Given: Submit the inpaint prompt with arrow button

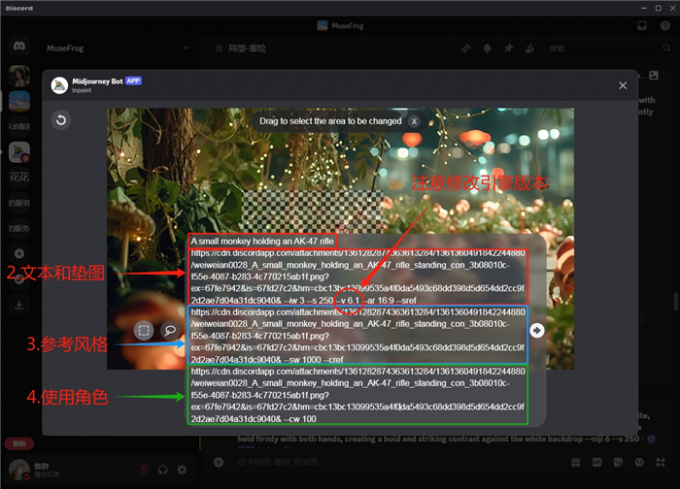Looking at the screenshot, I should coord(537,331).
